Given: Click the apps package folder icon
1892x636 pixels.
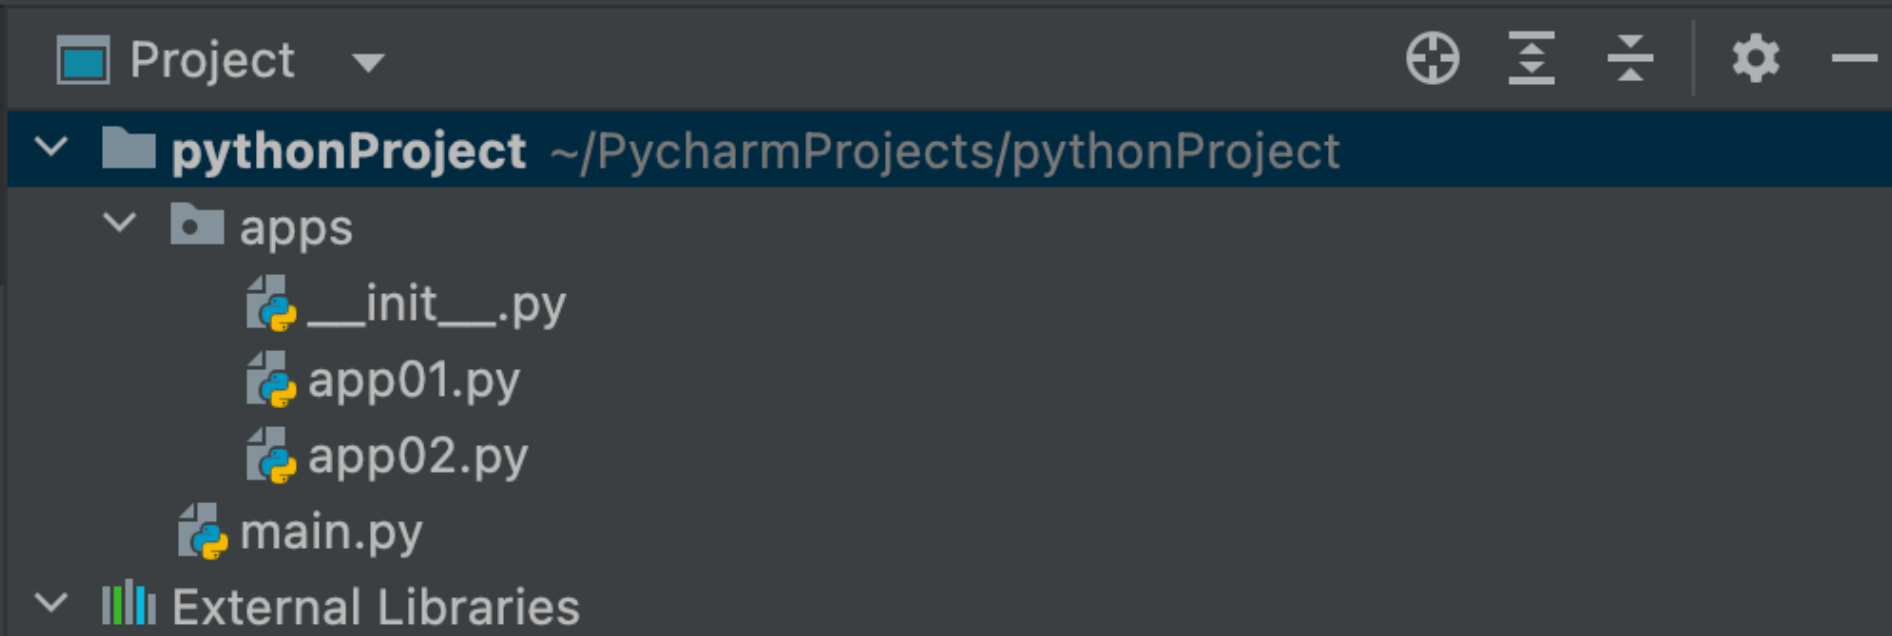Looking at the screenshot, I should point(196,225).
